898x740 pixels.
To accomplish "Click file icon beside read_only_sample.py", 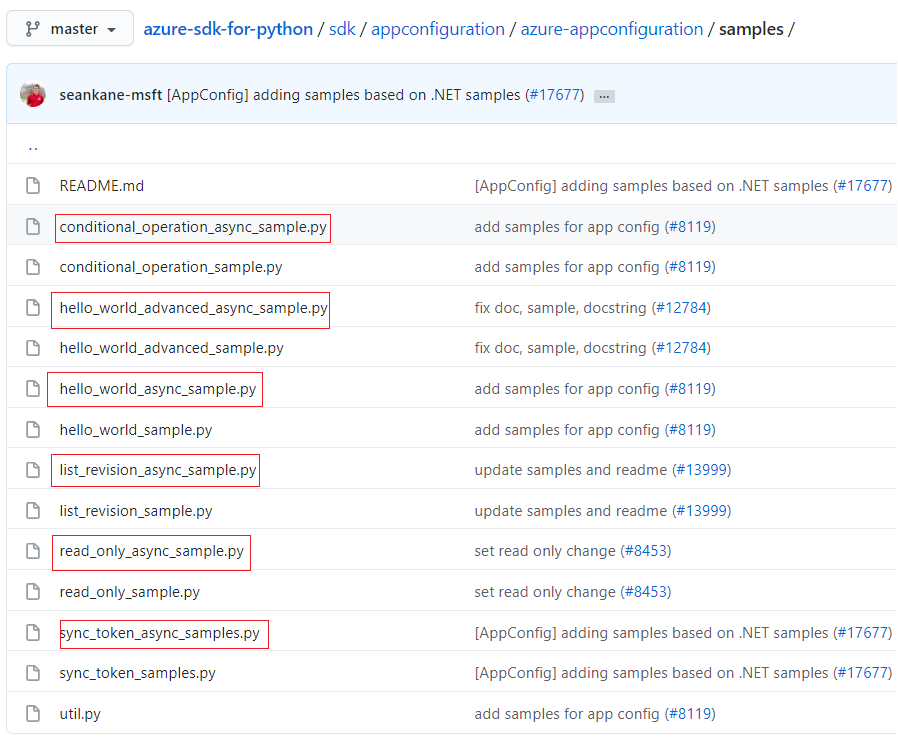I will tap(33, 592).
